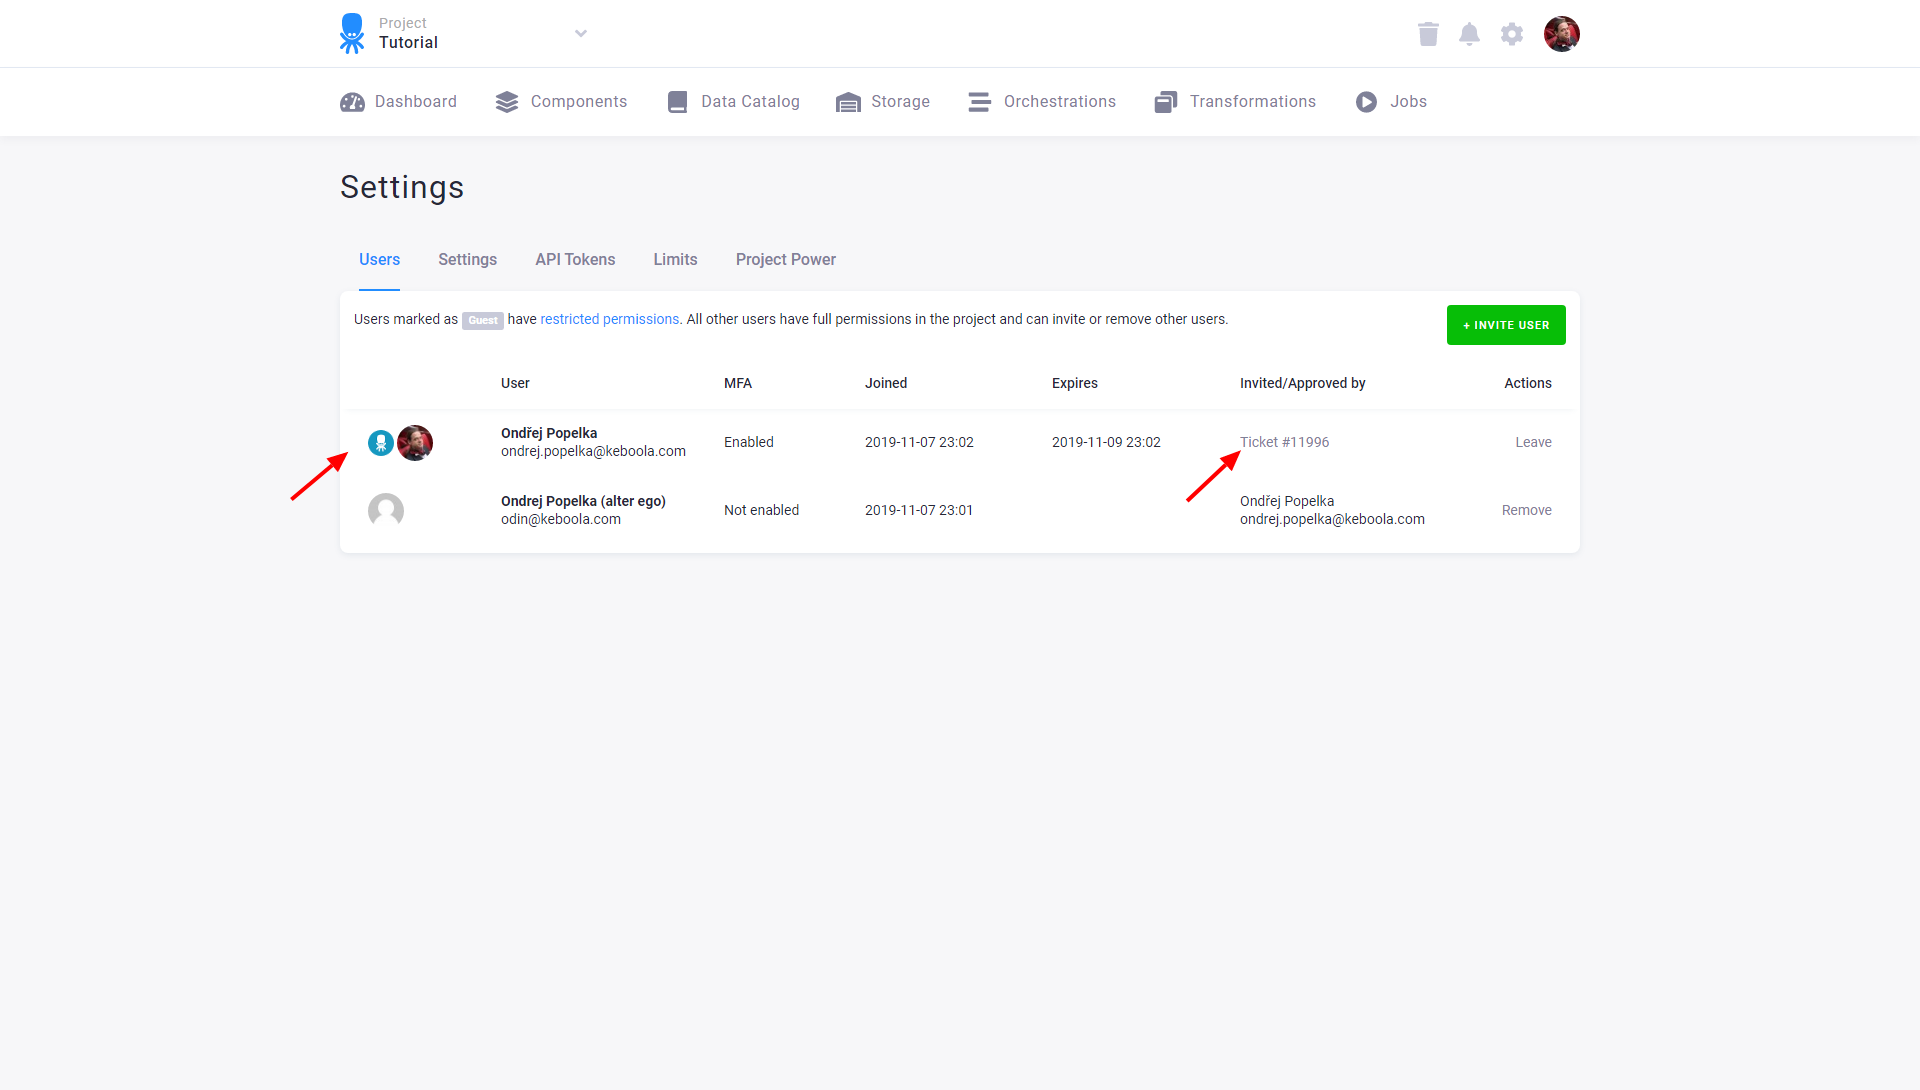The image size is (1920, 1090).
Task: Open the Project Tutorial selector
Action: pos(463,33)
